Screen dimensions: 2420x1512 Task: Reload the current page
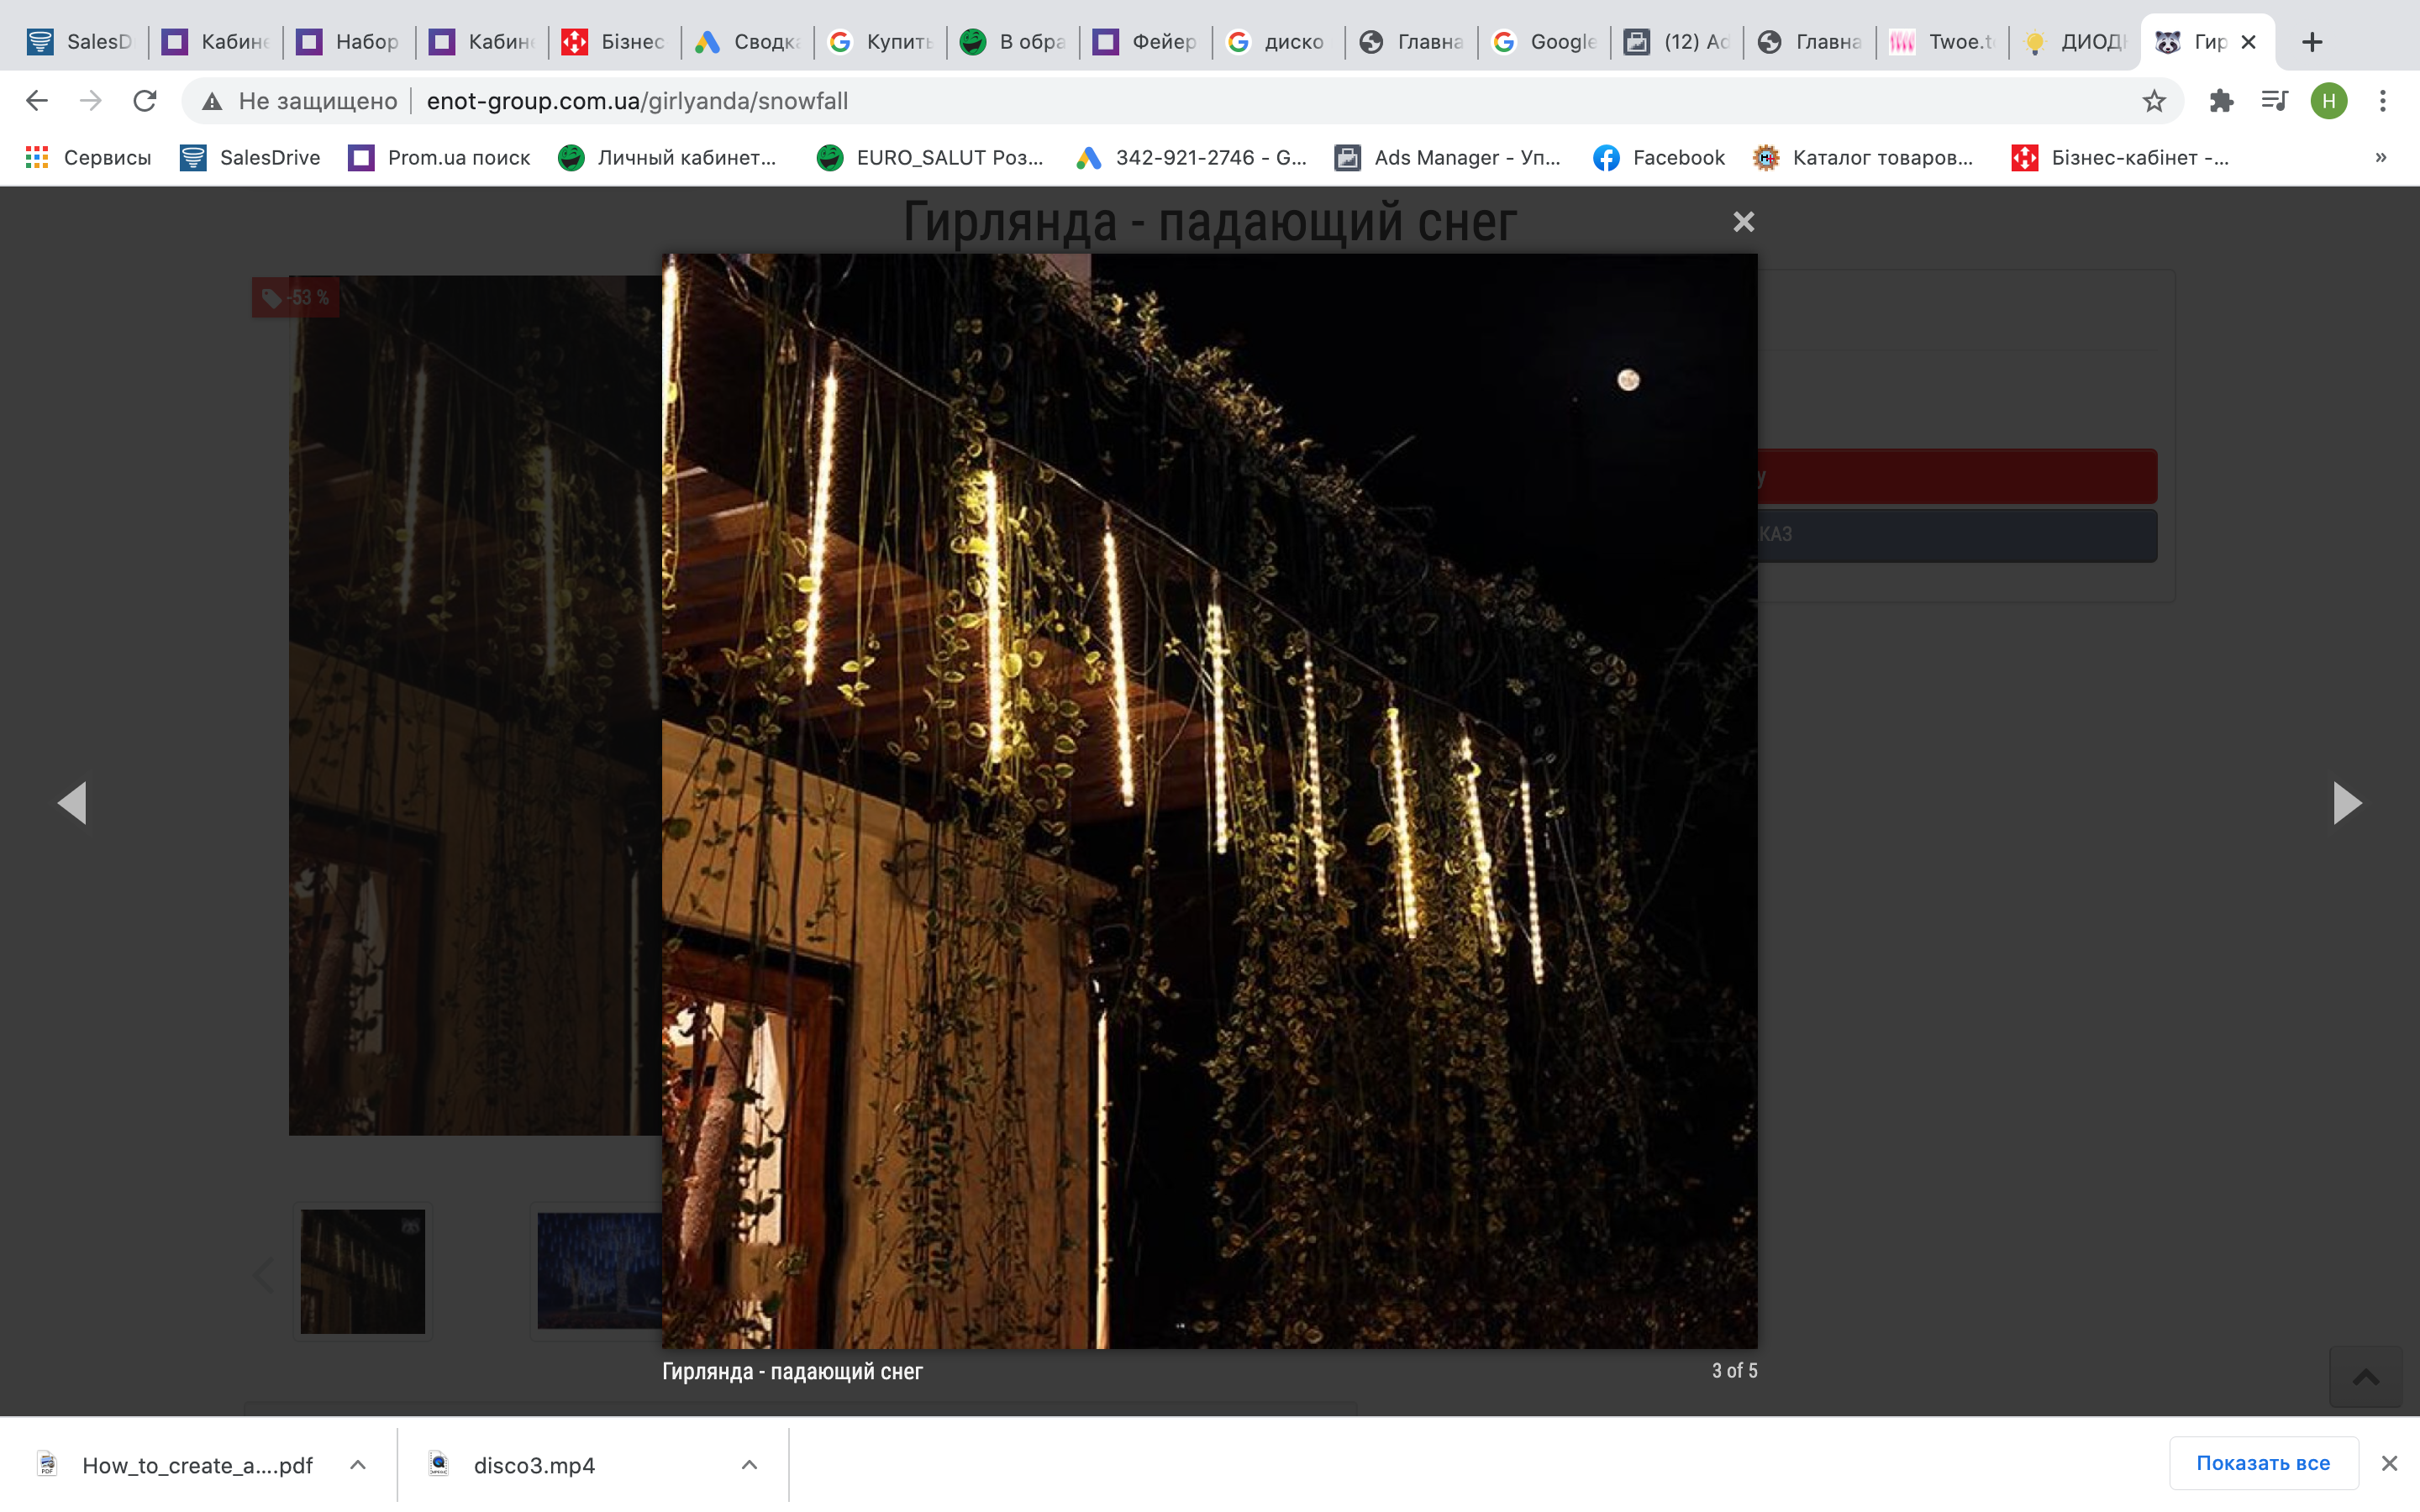145,101
